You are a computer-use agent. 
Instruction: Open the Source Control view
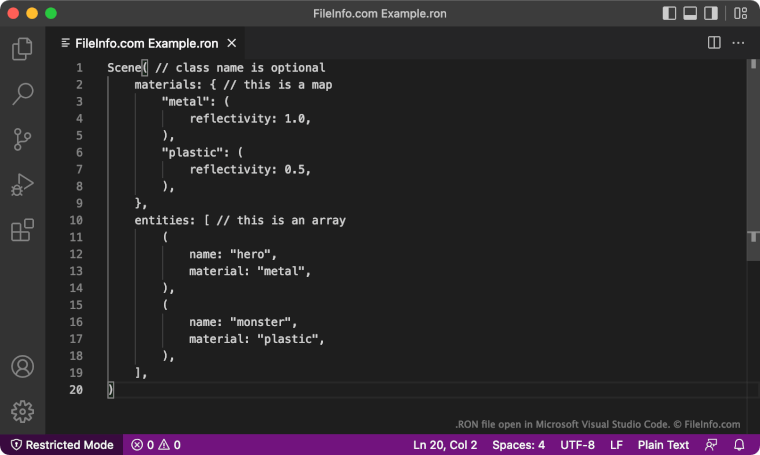point(22,140)
